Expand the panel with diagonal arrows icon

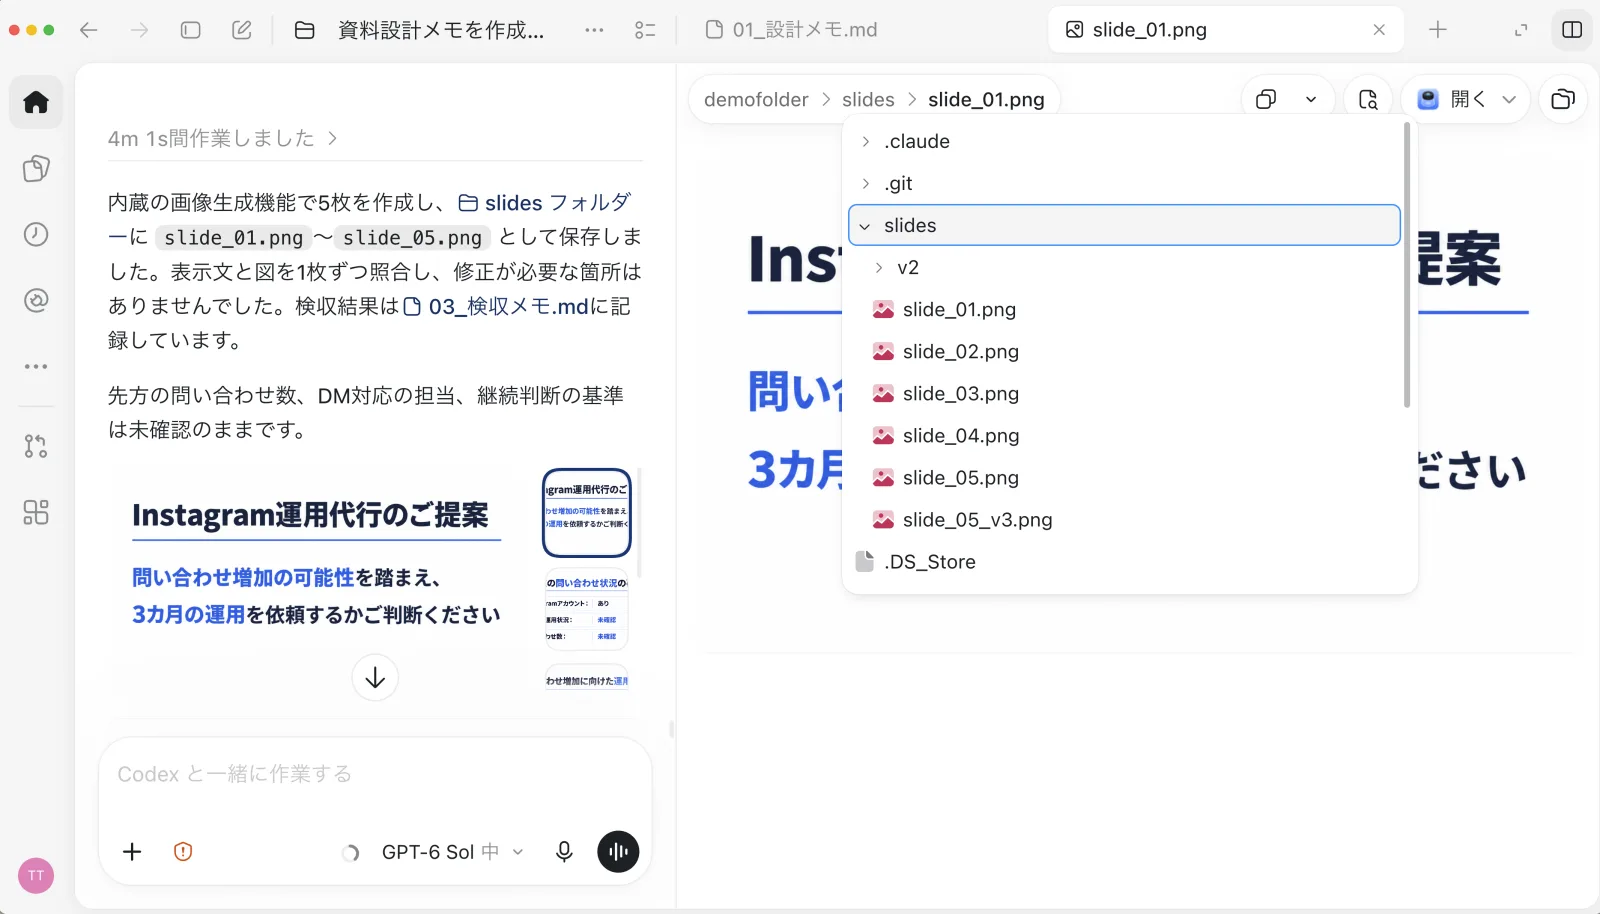point(1521,30)
